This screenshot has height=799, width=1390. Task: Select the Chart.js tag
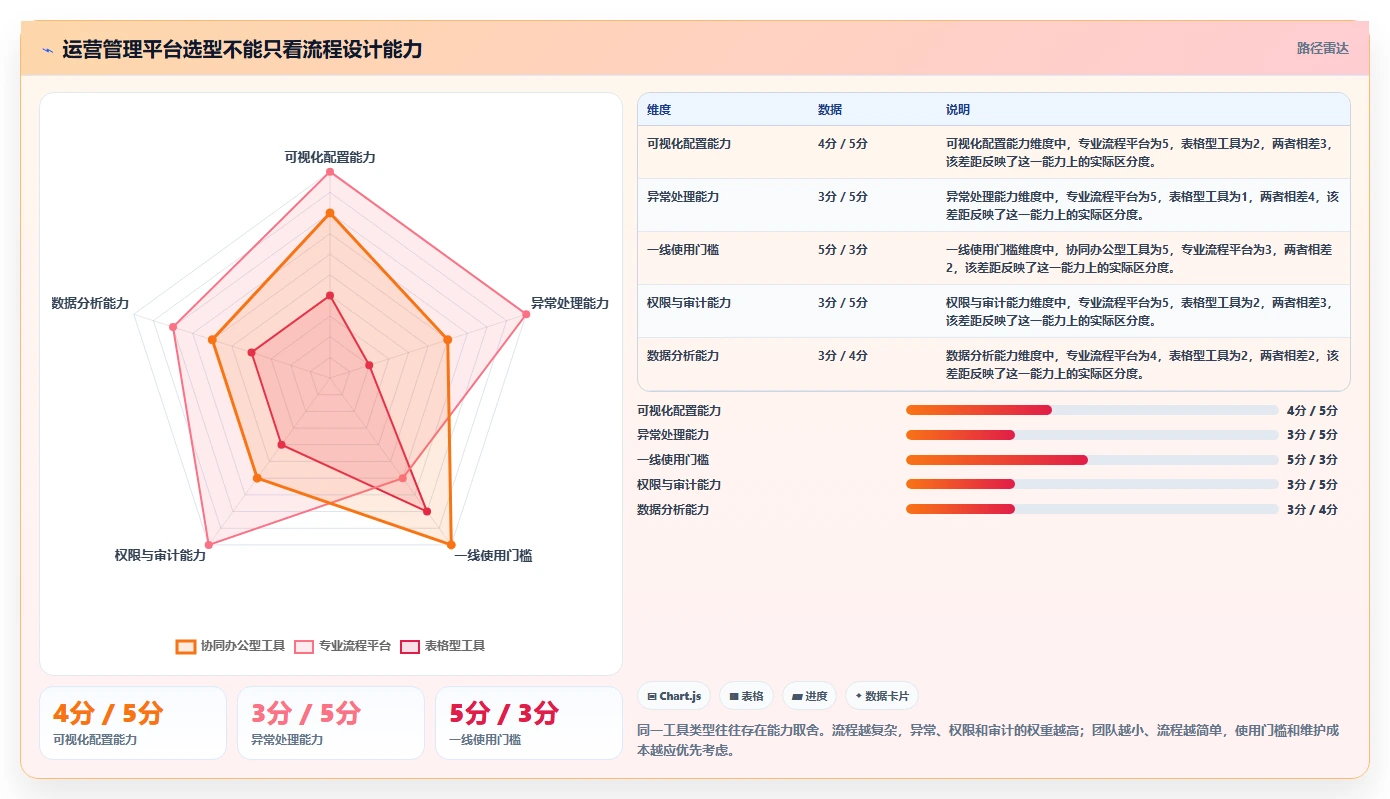point(673,696)
